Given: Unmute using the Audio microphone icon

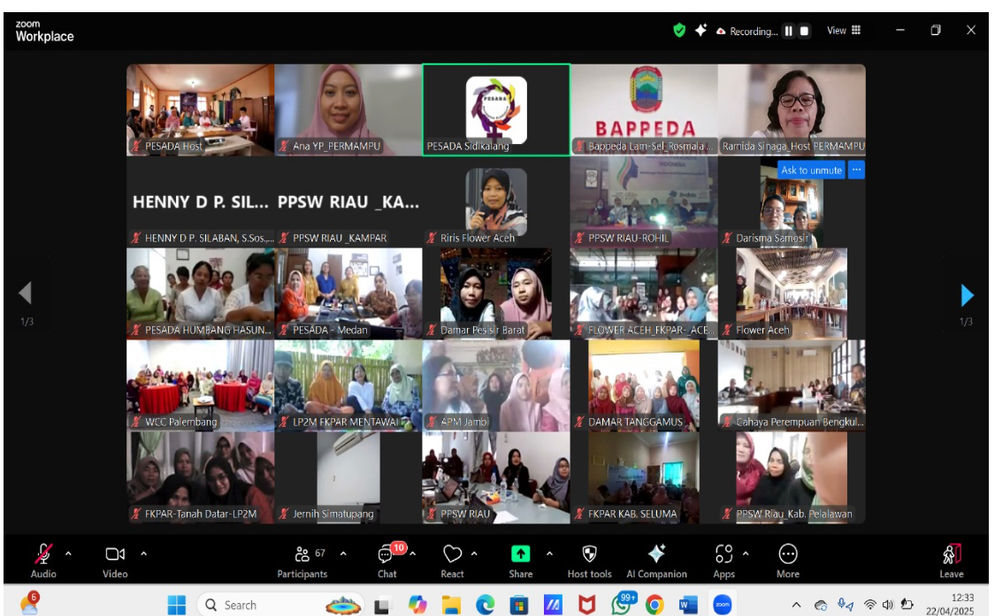Looking at the screenshot, I should tap(43, 554).
